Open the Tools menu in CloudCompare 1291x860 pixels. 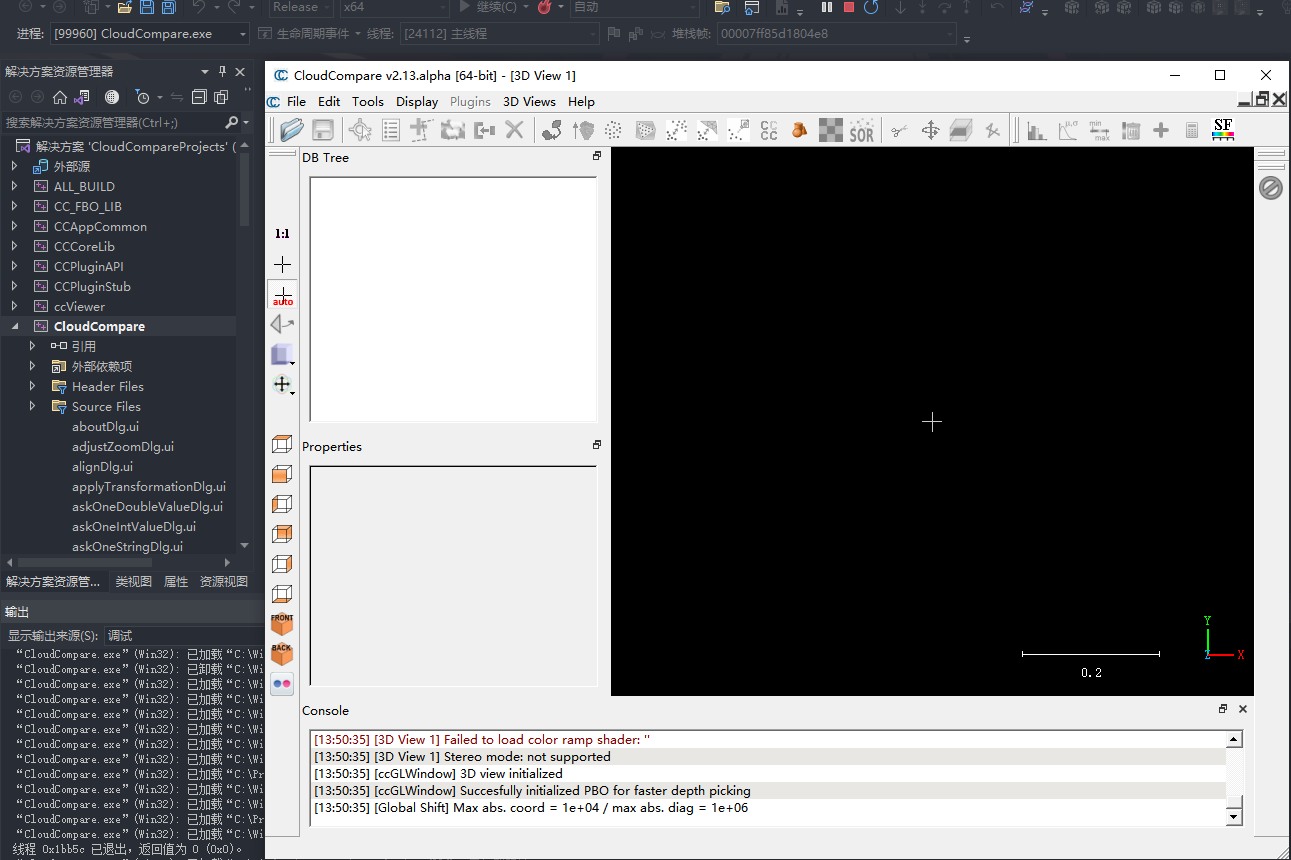pos(368,101)
